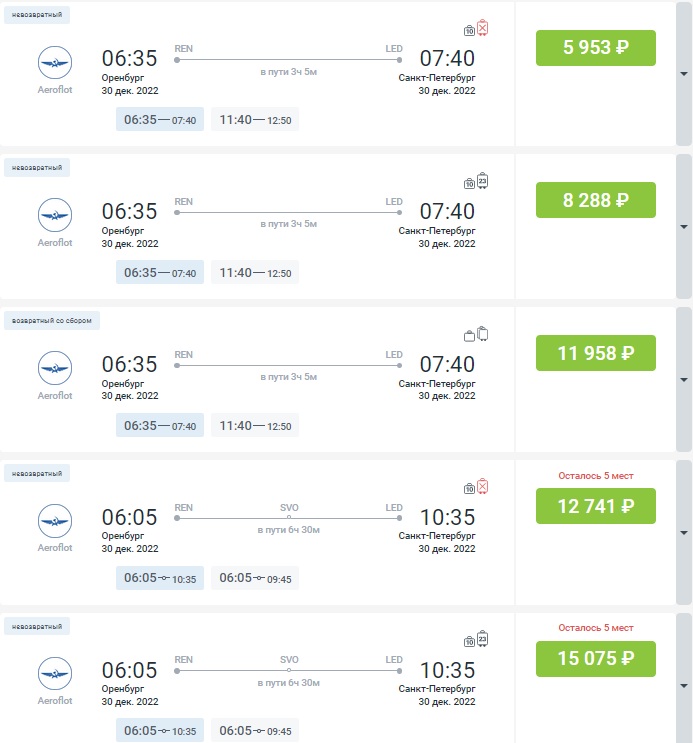
Task: Expand details arrow for the 5 953 ₽ flight
Action: click(x=683, y=74)
